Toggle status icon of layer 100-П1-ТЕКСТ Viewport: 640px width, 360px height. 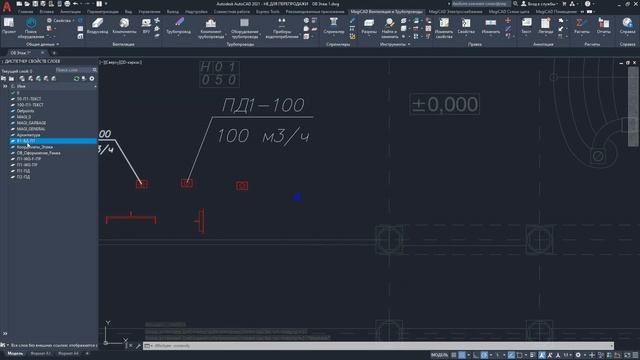13,105
